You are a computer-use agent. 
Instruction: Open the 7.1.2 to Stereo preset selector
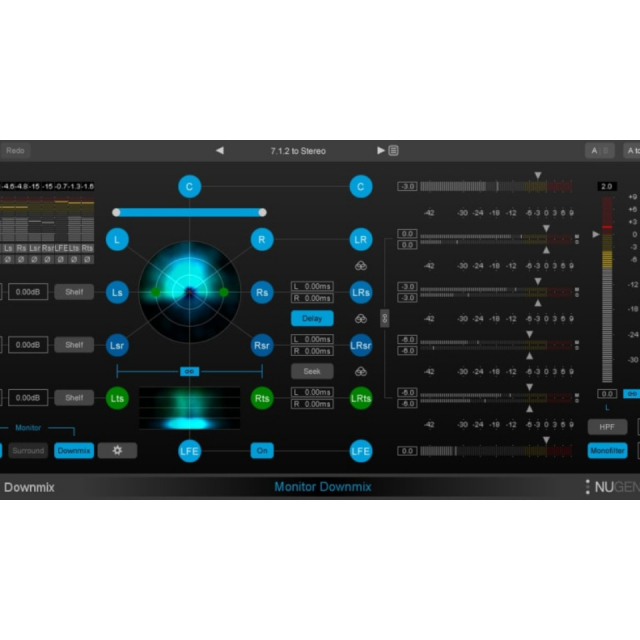point(298,151)
